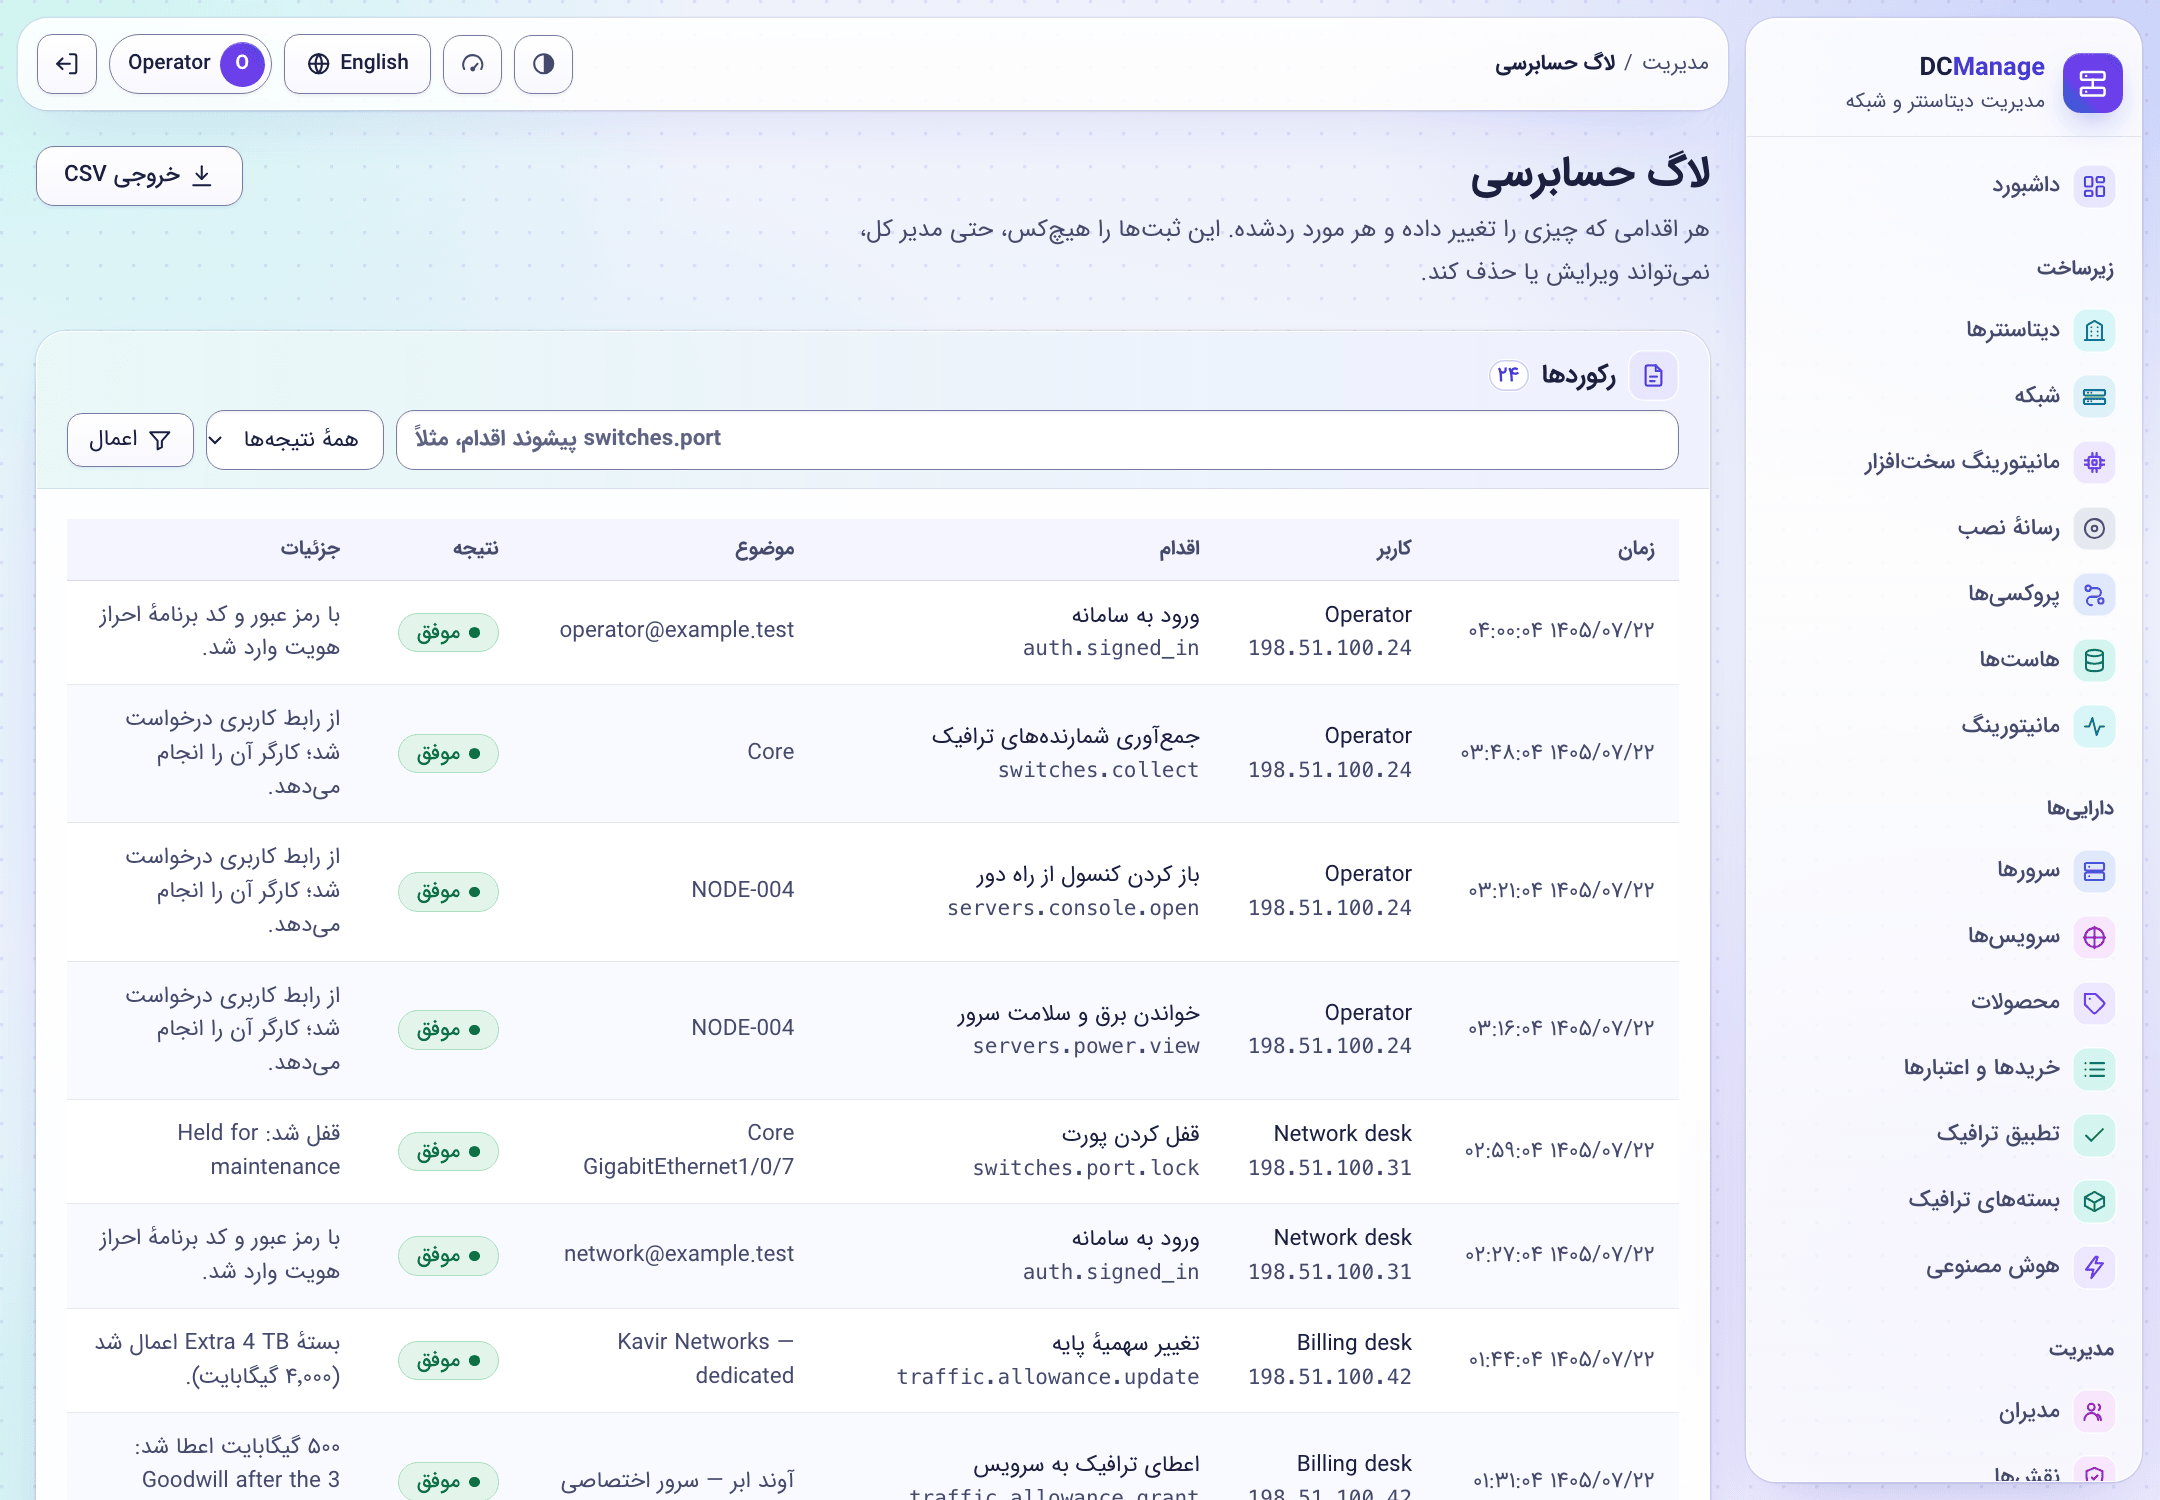Toggle dark/light theme icon

coord(543,64)
